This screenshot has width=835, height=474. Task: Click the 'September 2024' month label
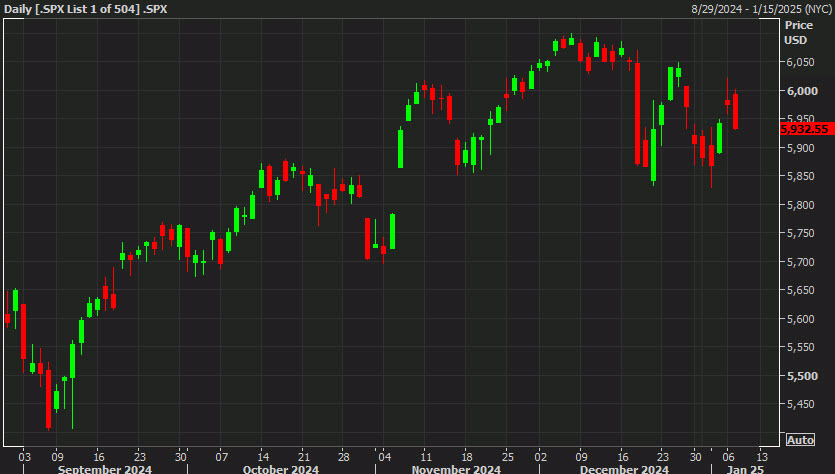tap(105, 469)
